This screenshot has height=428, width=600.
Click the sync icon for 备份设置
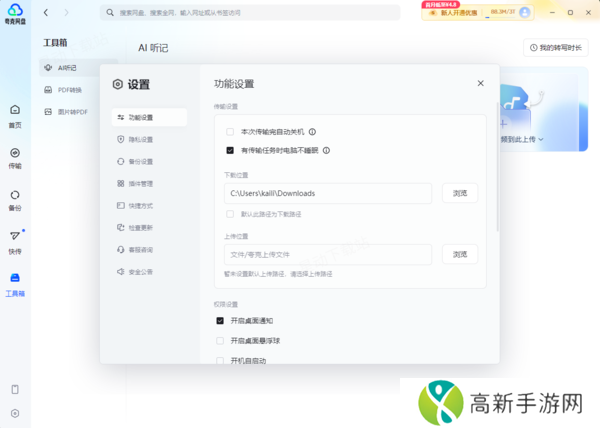click(121, 161)
